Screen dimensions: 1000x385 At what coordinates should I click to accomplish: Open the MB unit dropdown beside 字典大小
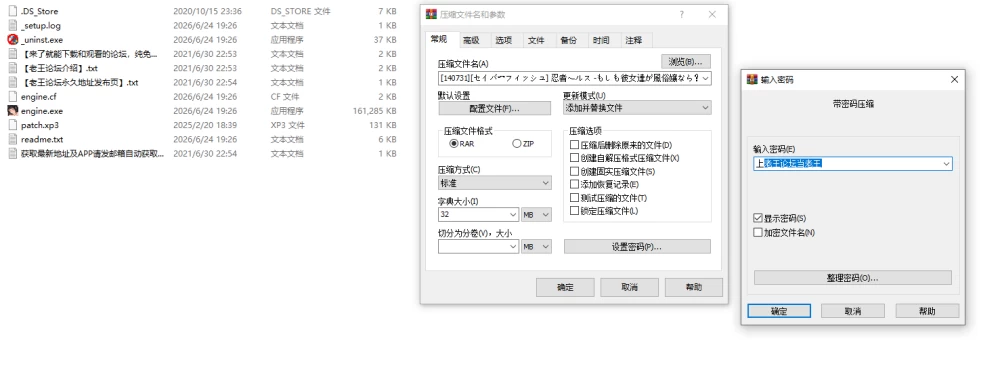(x=536, y=215)
